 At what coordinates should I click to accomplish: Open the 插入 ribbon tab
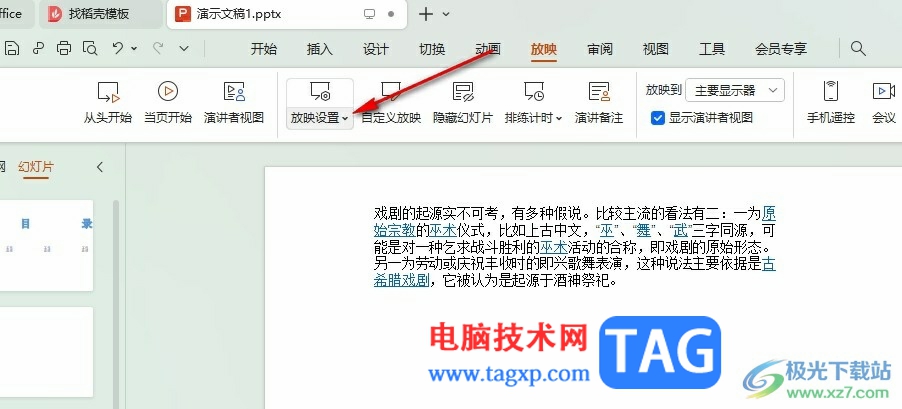320,49
